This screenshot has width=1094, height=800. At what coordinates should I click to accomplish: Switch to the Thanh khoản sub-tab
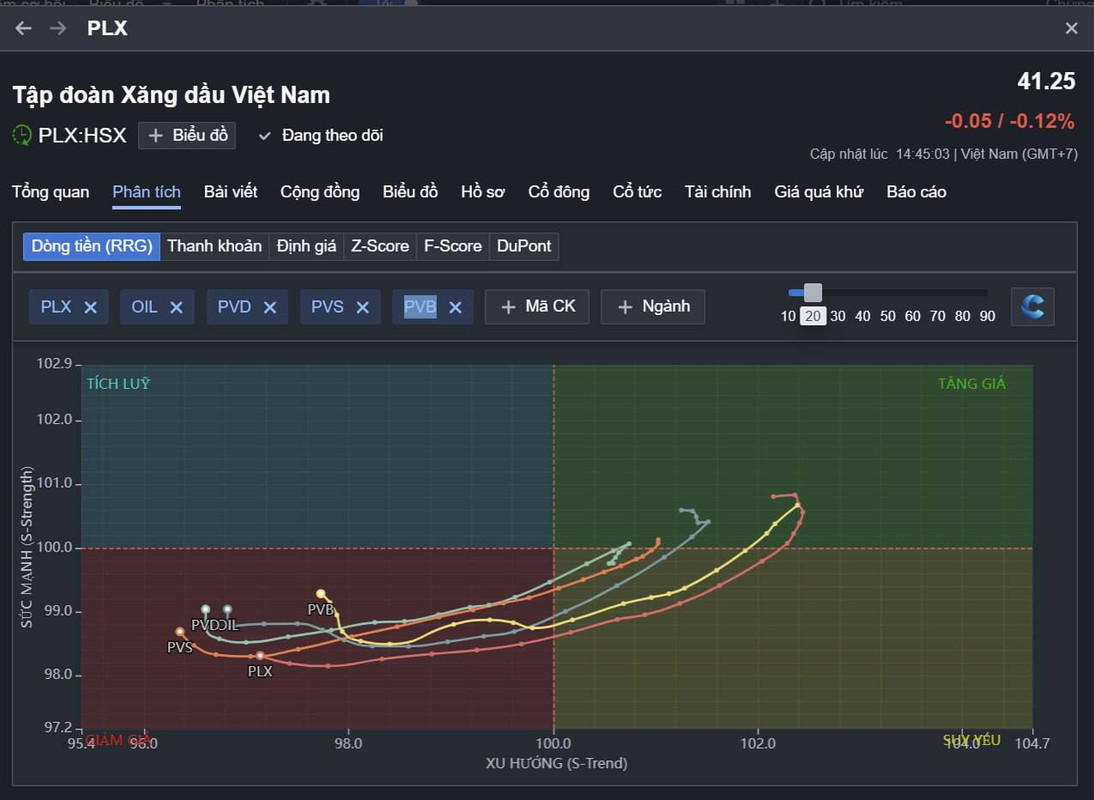pyautogui.click(x=214, y=246)
